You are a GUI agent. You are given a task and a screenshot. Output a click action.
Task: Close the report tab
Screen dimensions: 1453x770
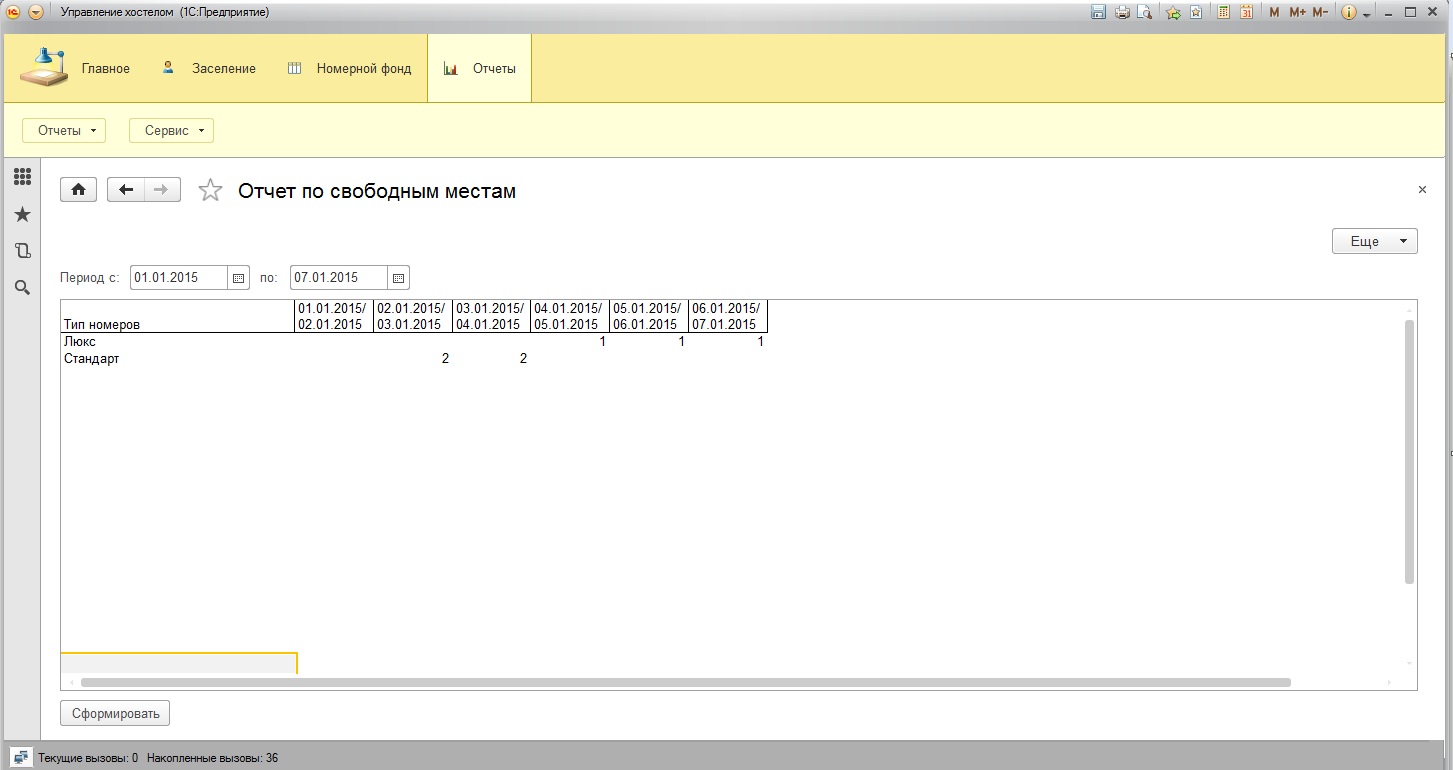(x=1422, y=189)
